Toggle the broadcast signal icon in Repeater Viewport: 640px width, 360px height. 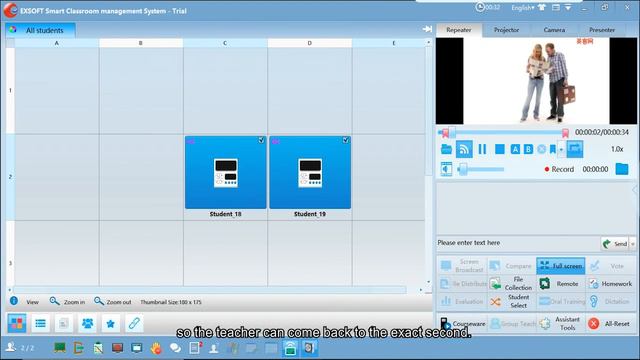click(464, 149)
